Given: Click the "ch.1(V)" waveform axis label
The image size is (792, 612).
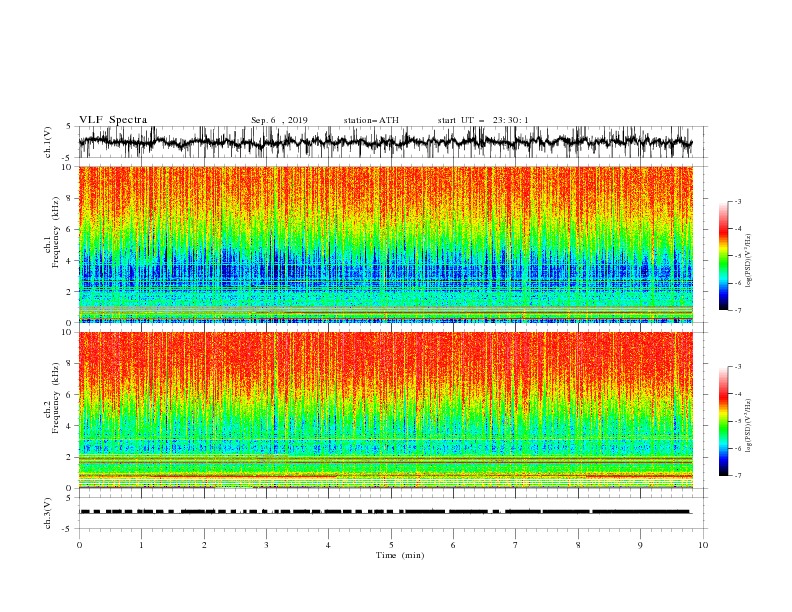Looking at the screenshot, I should point(49,142).
